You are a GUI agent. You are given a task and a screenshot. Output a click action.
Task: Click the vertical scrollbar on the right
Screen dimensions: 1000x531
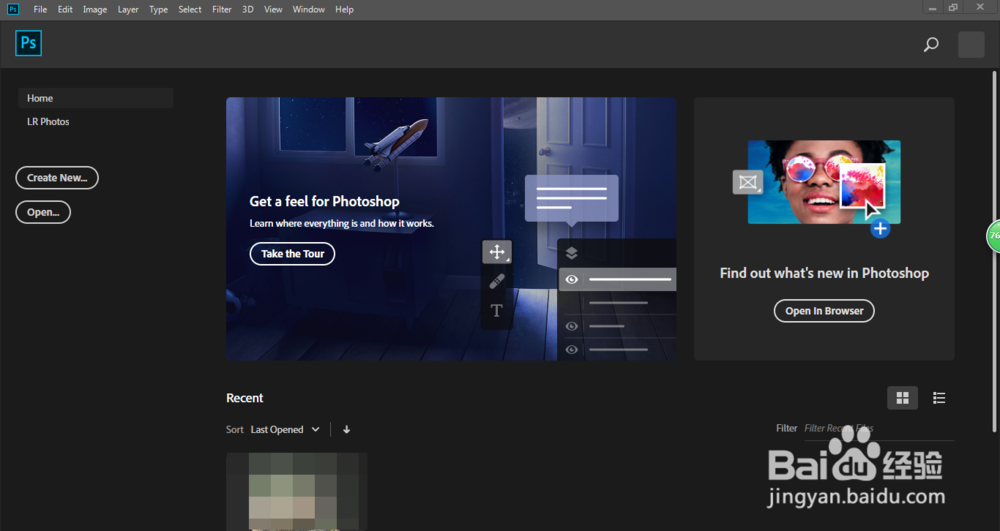tap(994, 252)
